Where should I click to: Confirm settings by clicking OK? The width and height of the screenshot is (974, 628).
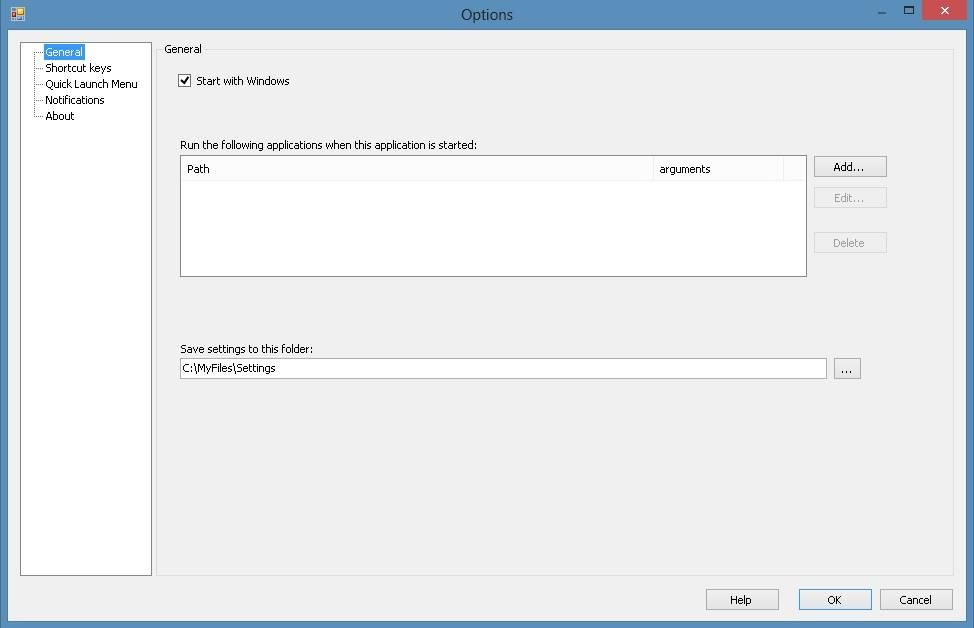click(834, 599)
